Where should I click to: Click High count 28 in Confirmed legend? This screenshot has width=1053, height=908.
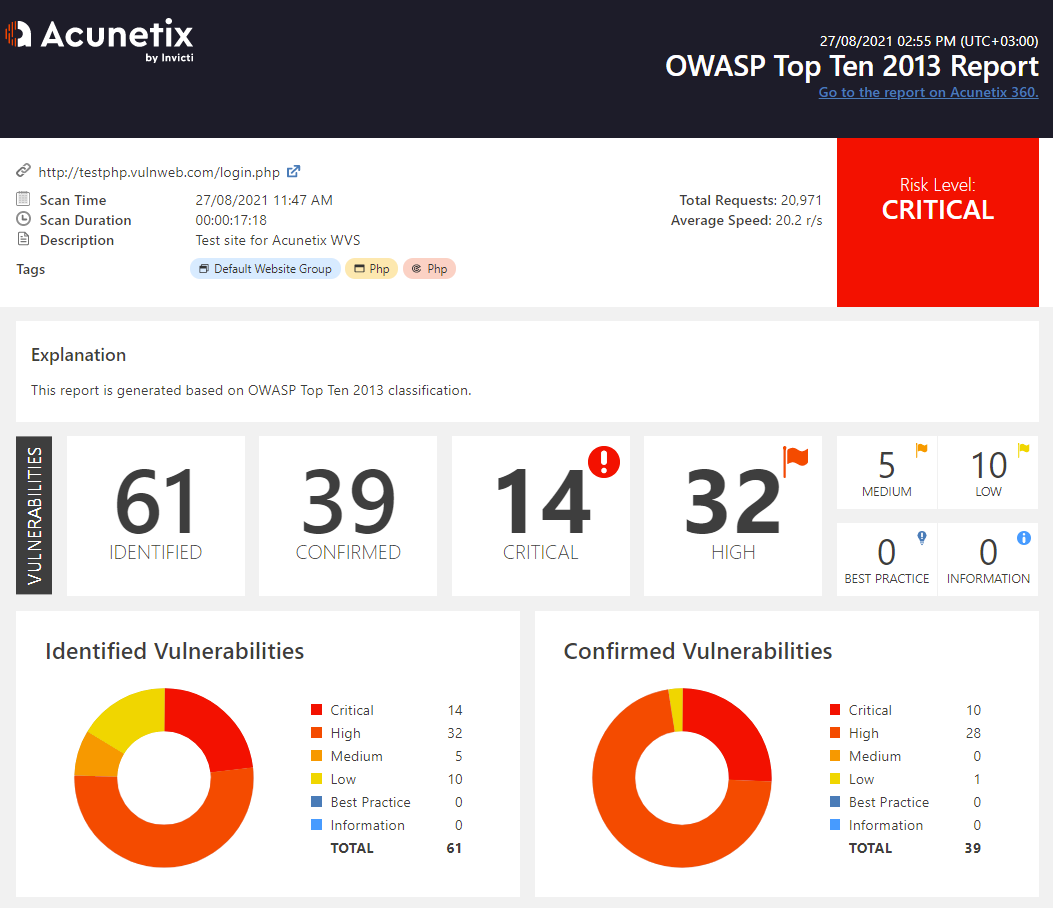(x=973, y=733)
